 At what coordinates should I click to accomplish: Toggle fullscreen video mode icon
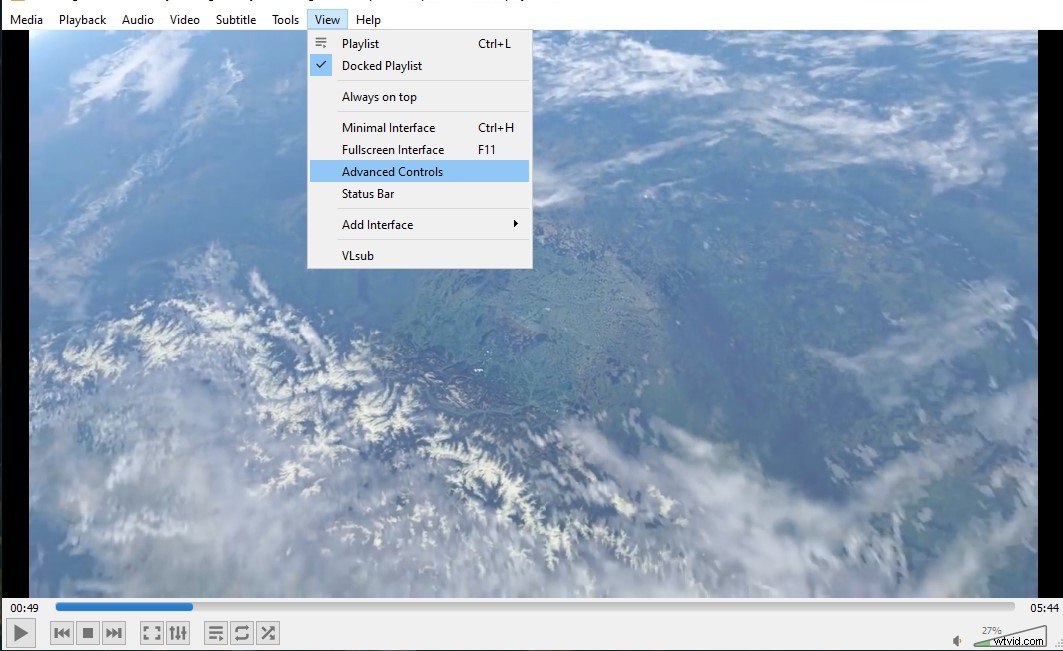151,632
